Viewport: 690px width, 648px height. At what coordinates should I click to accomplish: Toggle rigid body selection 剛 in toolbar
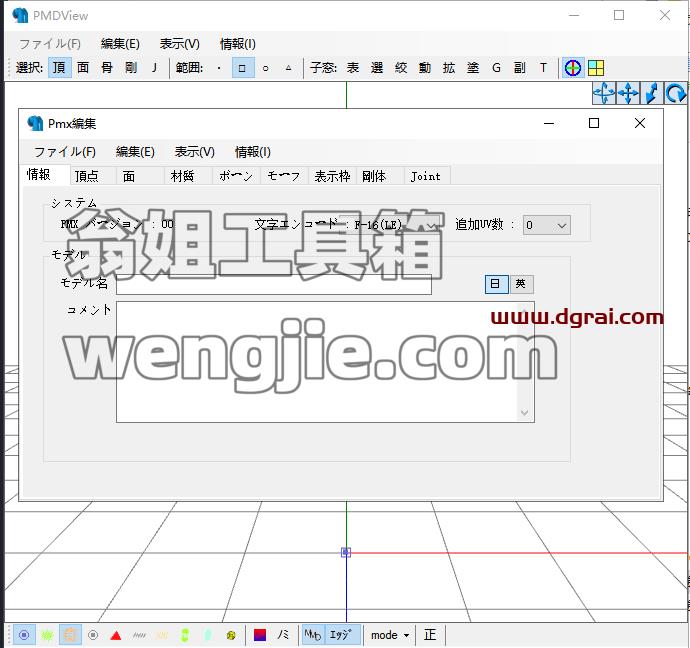coord(131,68)
